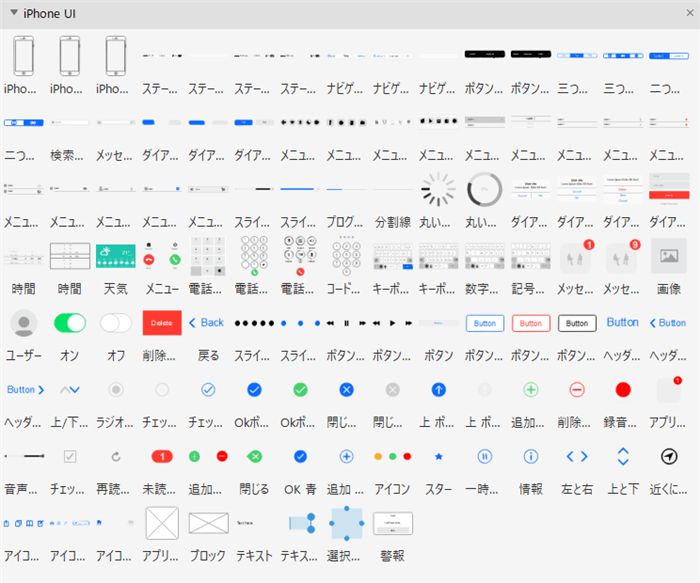Select the first iPhone frame shape
The height and width of the screenshot is (583, 700).
24,56
